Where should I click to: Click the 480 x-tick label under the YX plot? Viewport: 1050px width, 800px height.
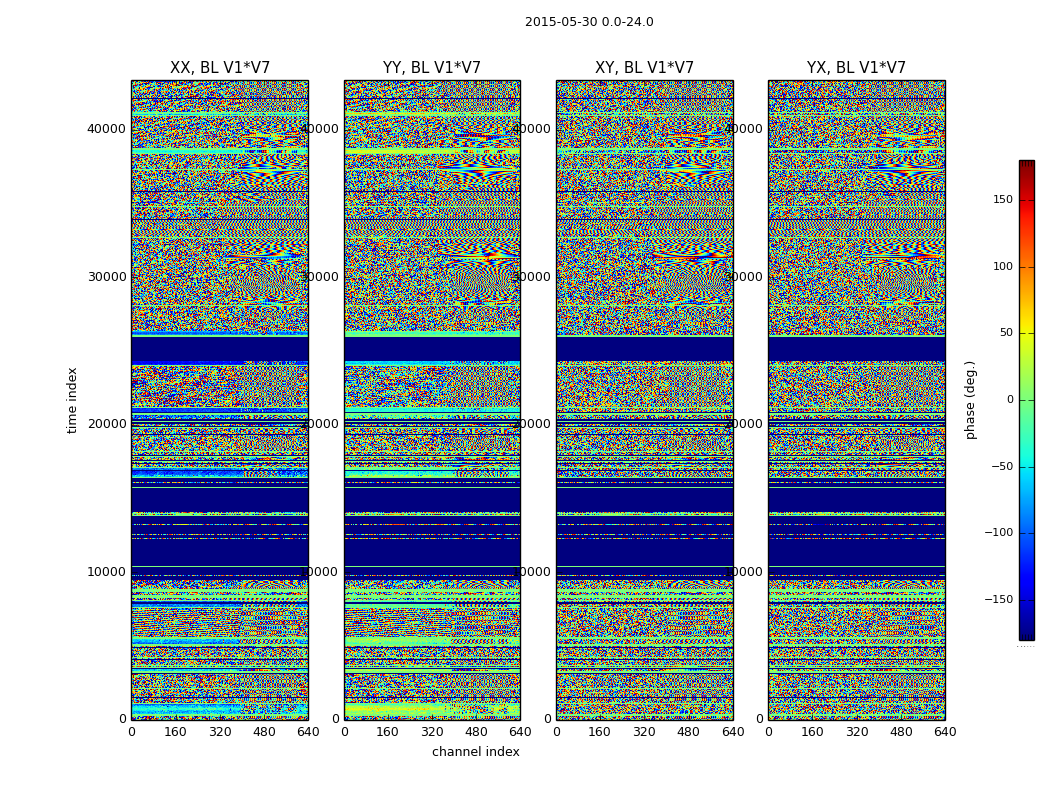pyautogui.click(x=901, y=732)
